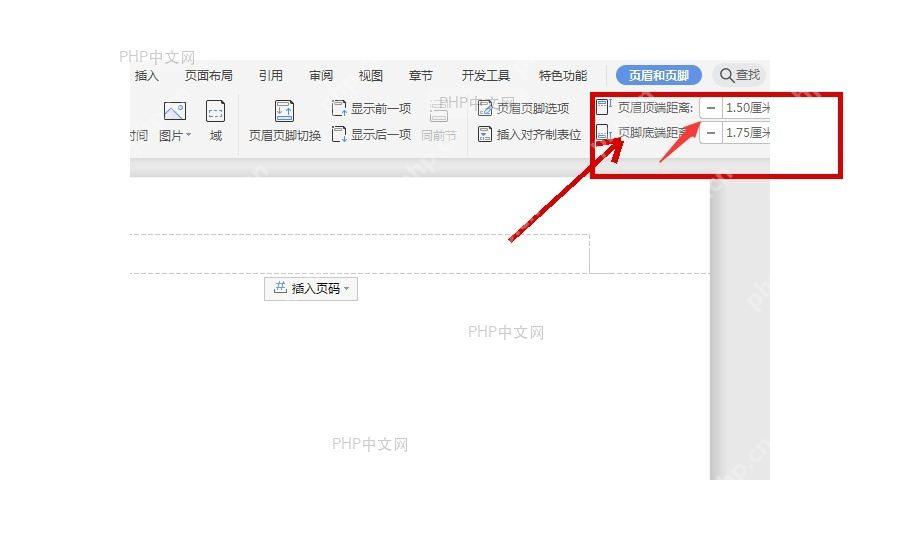Click the 1.75厘米 footer distance field
Screen dimensions: 900x540
(746, 133)
